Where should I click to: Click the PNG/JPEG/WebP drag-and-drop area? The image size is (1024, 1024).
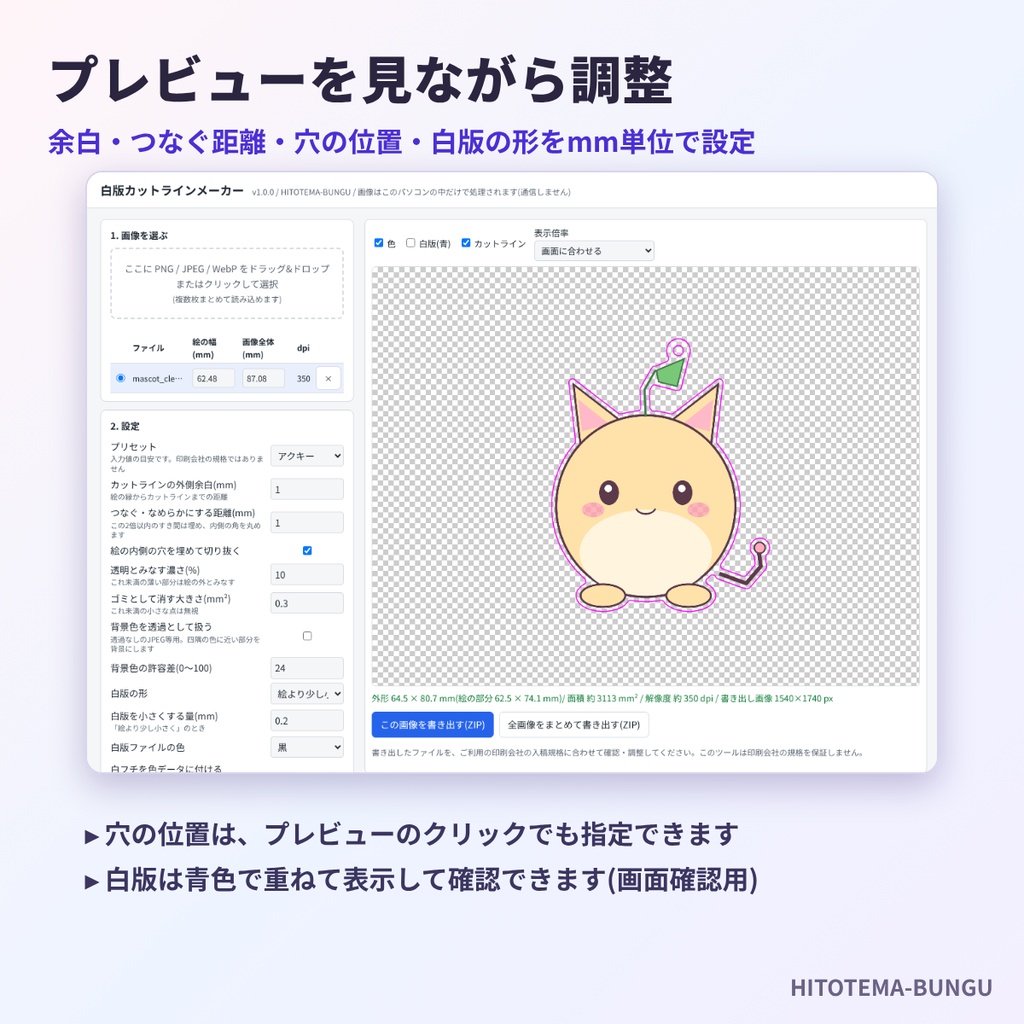(x=227, y=283)
